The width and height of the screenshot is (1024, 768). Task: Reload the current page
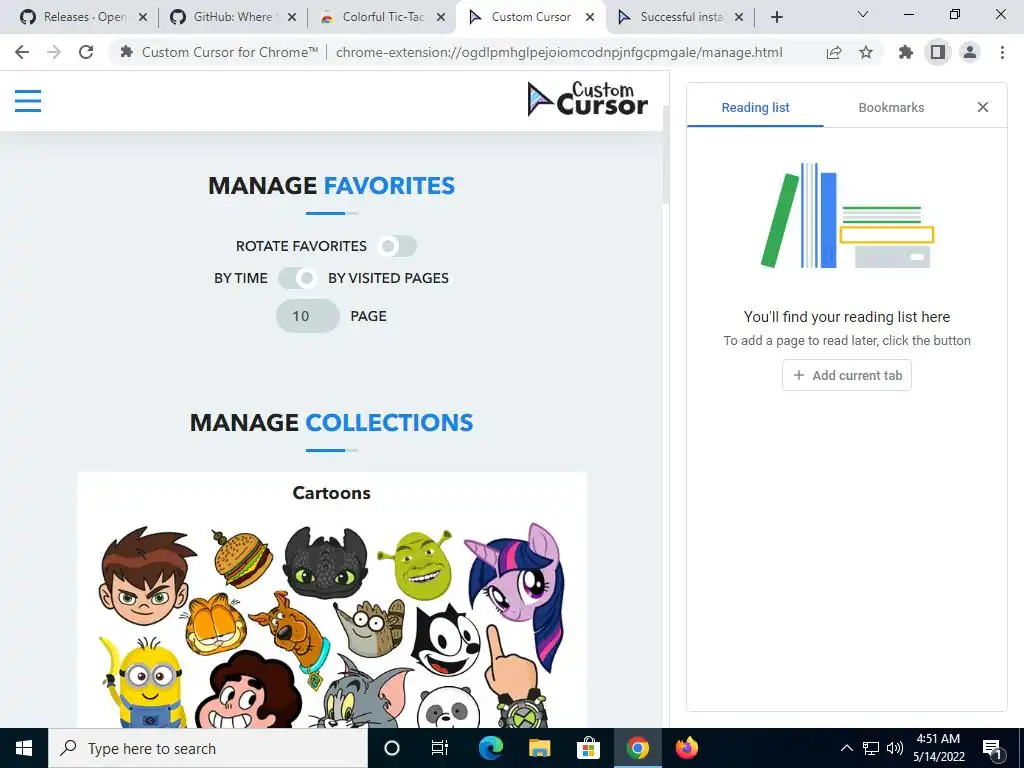(86, 52)
